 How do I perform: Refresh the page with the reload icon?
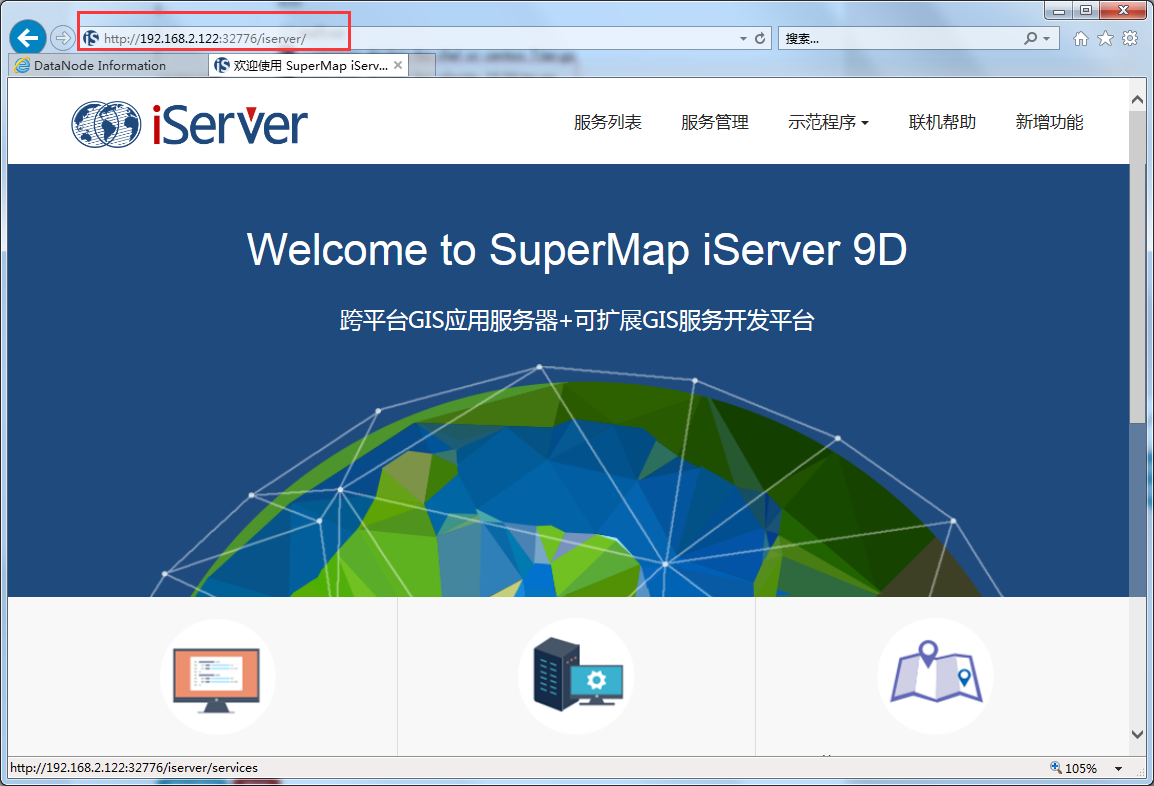(x=760, y=38)
